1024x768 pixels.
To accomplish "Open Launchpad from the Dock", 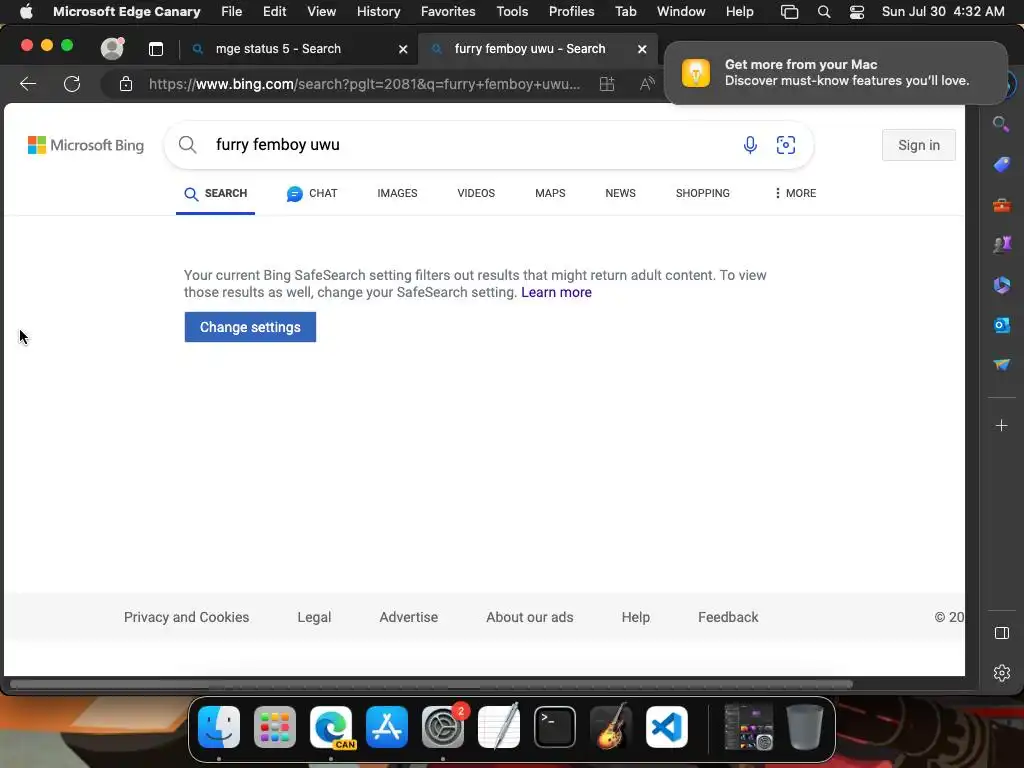I will (x=275, y=727).
